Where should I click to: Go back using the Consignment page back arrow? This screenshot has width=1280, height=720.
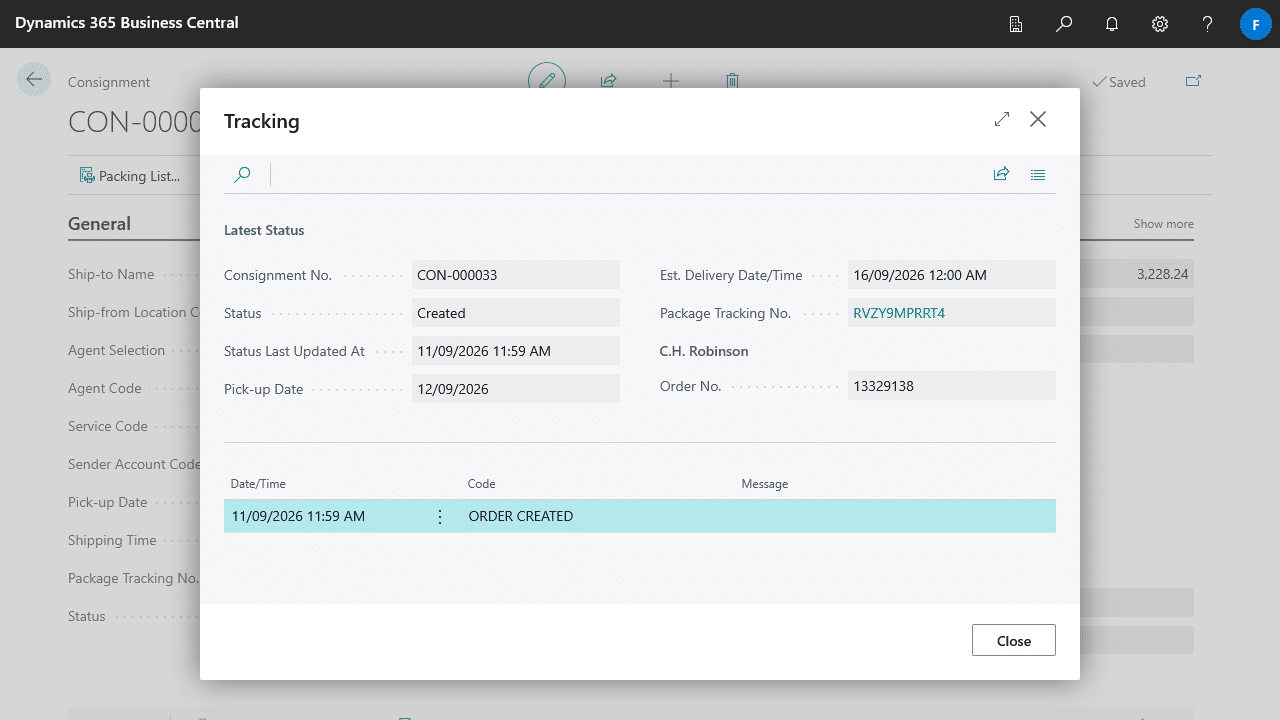coord(34,80)
